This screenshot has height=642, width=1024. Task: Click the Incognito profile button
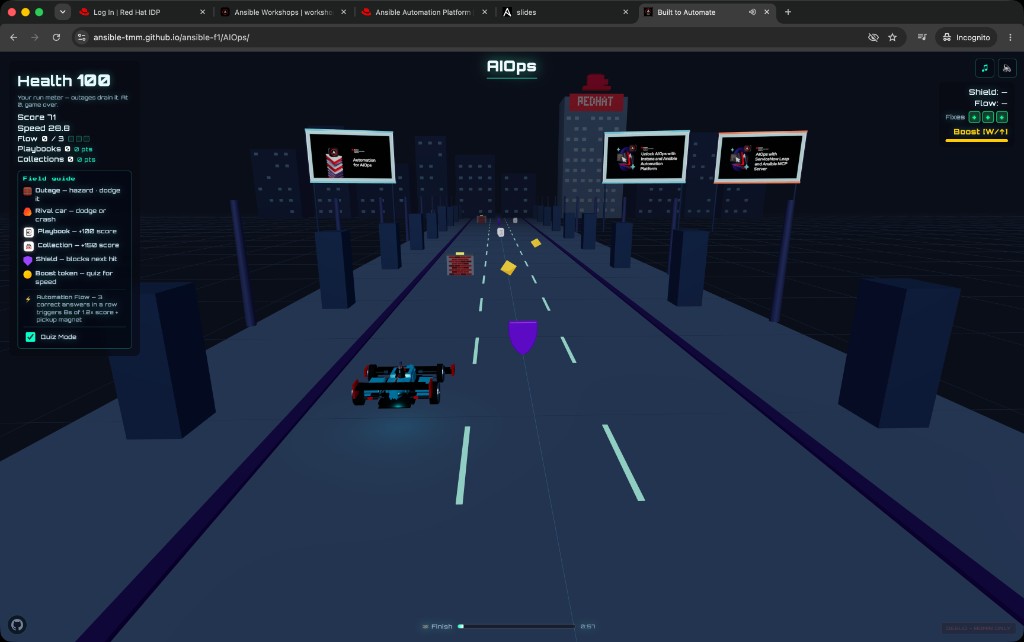(966, 37)
